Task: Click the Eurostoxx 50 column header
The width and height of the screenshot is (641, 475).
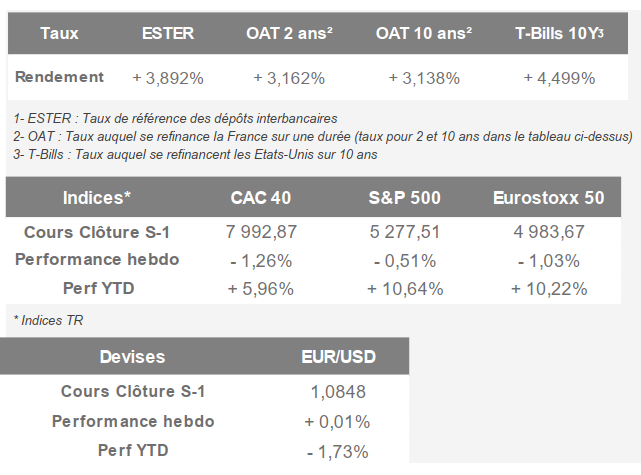Action: coord(548,197)
